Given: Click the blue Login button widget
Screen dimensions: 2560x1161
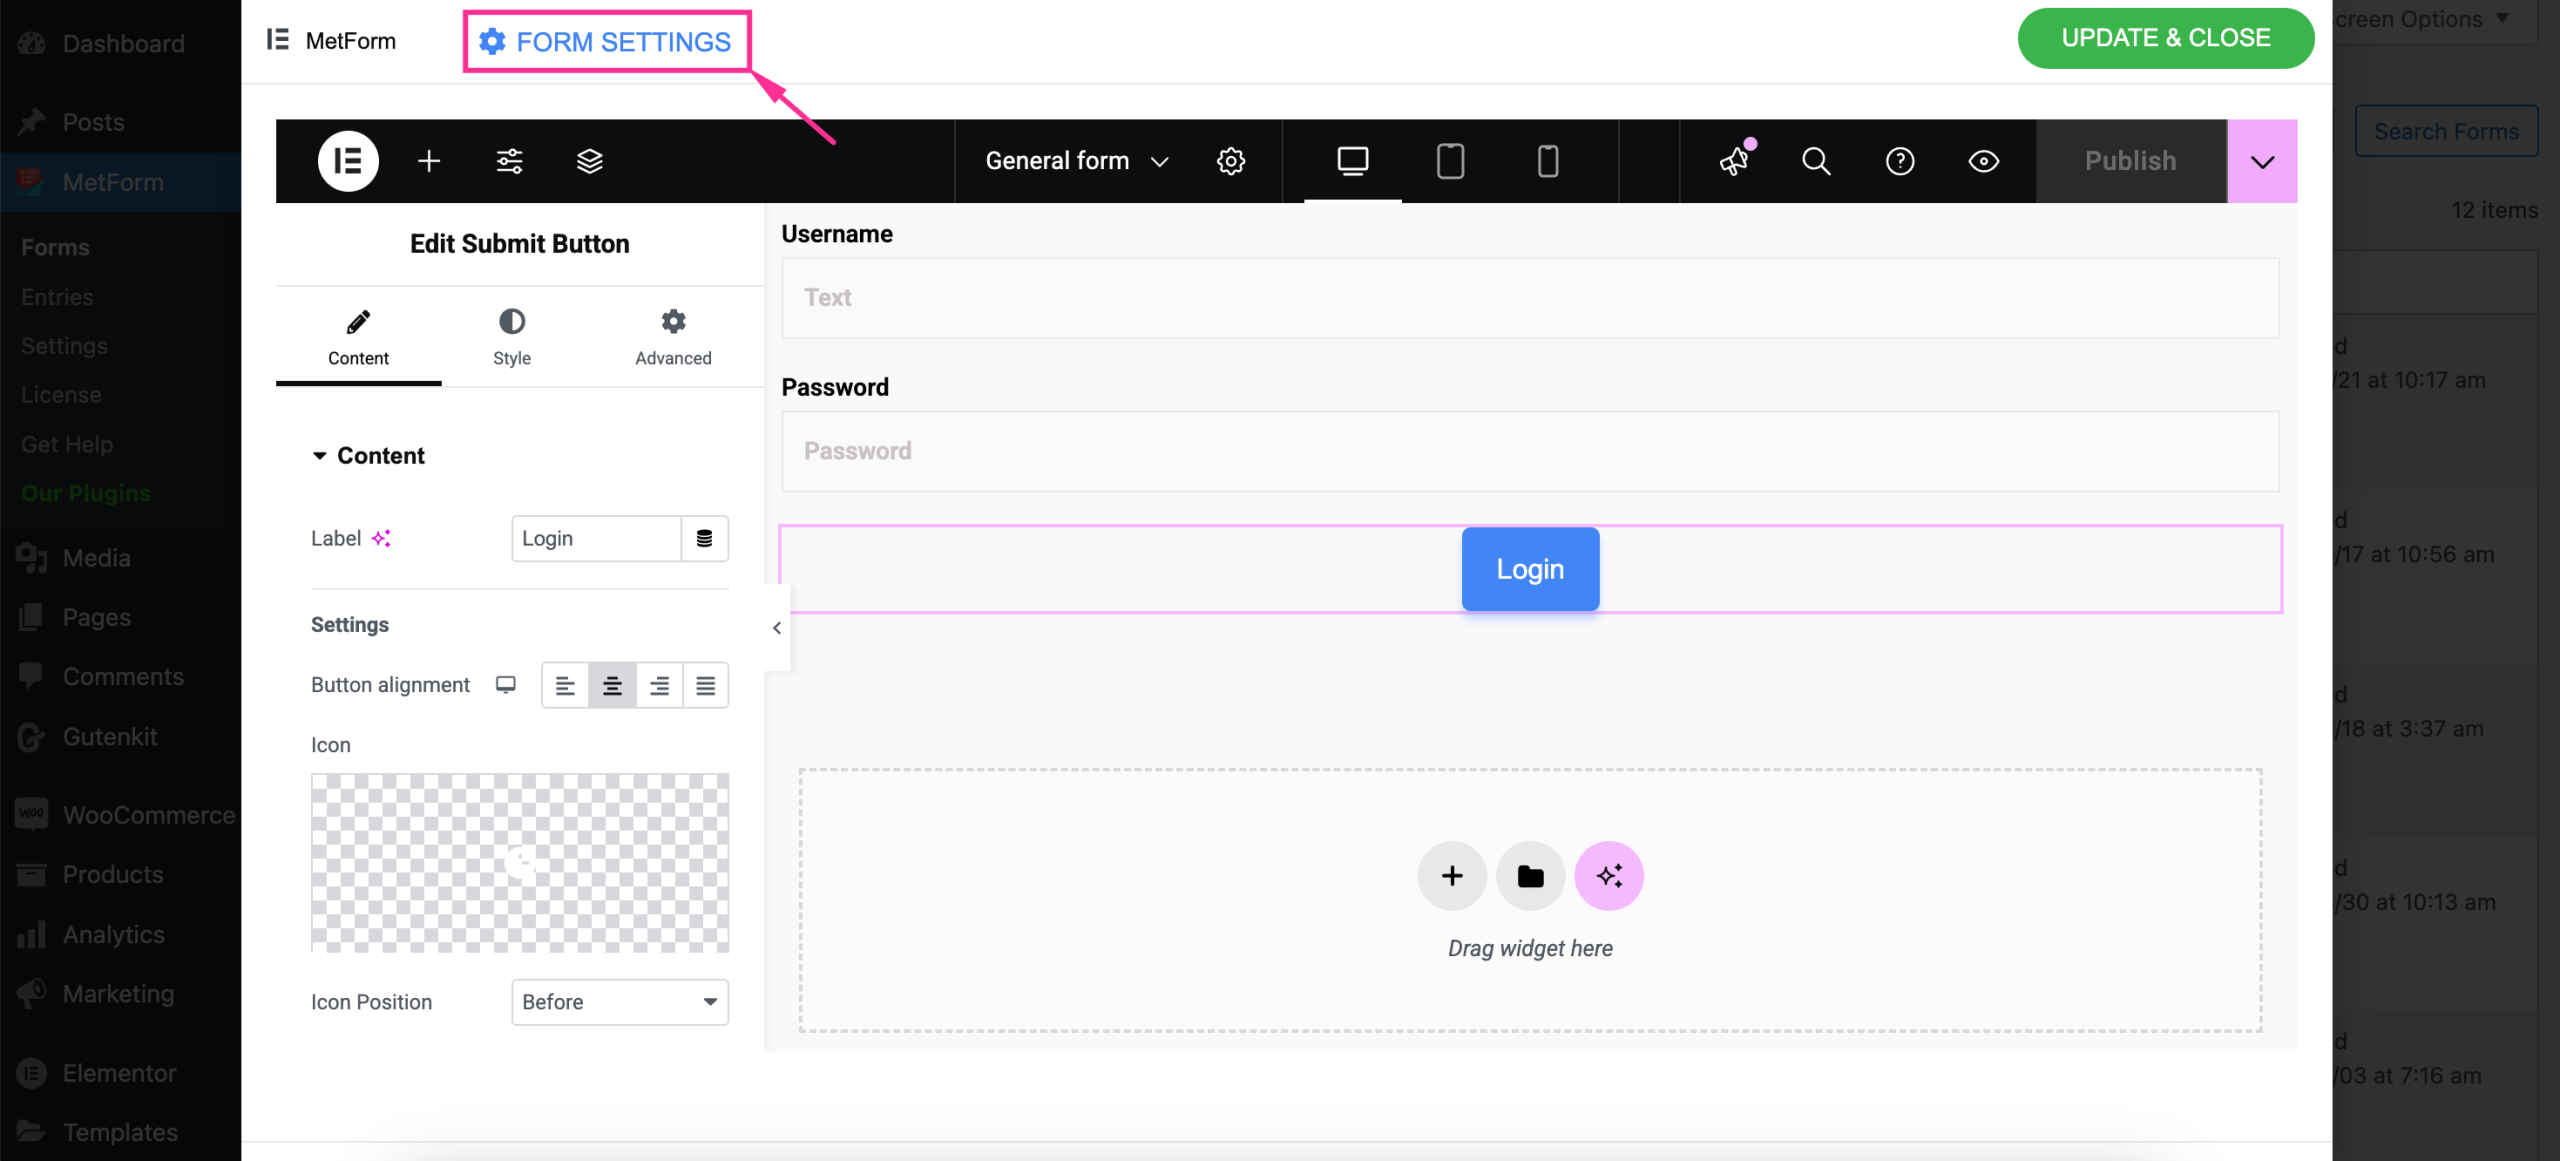Looking at the screenshot, I should [x=1530, y=569].
